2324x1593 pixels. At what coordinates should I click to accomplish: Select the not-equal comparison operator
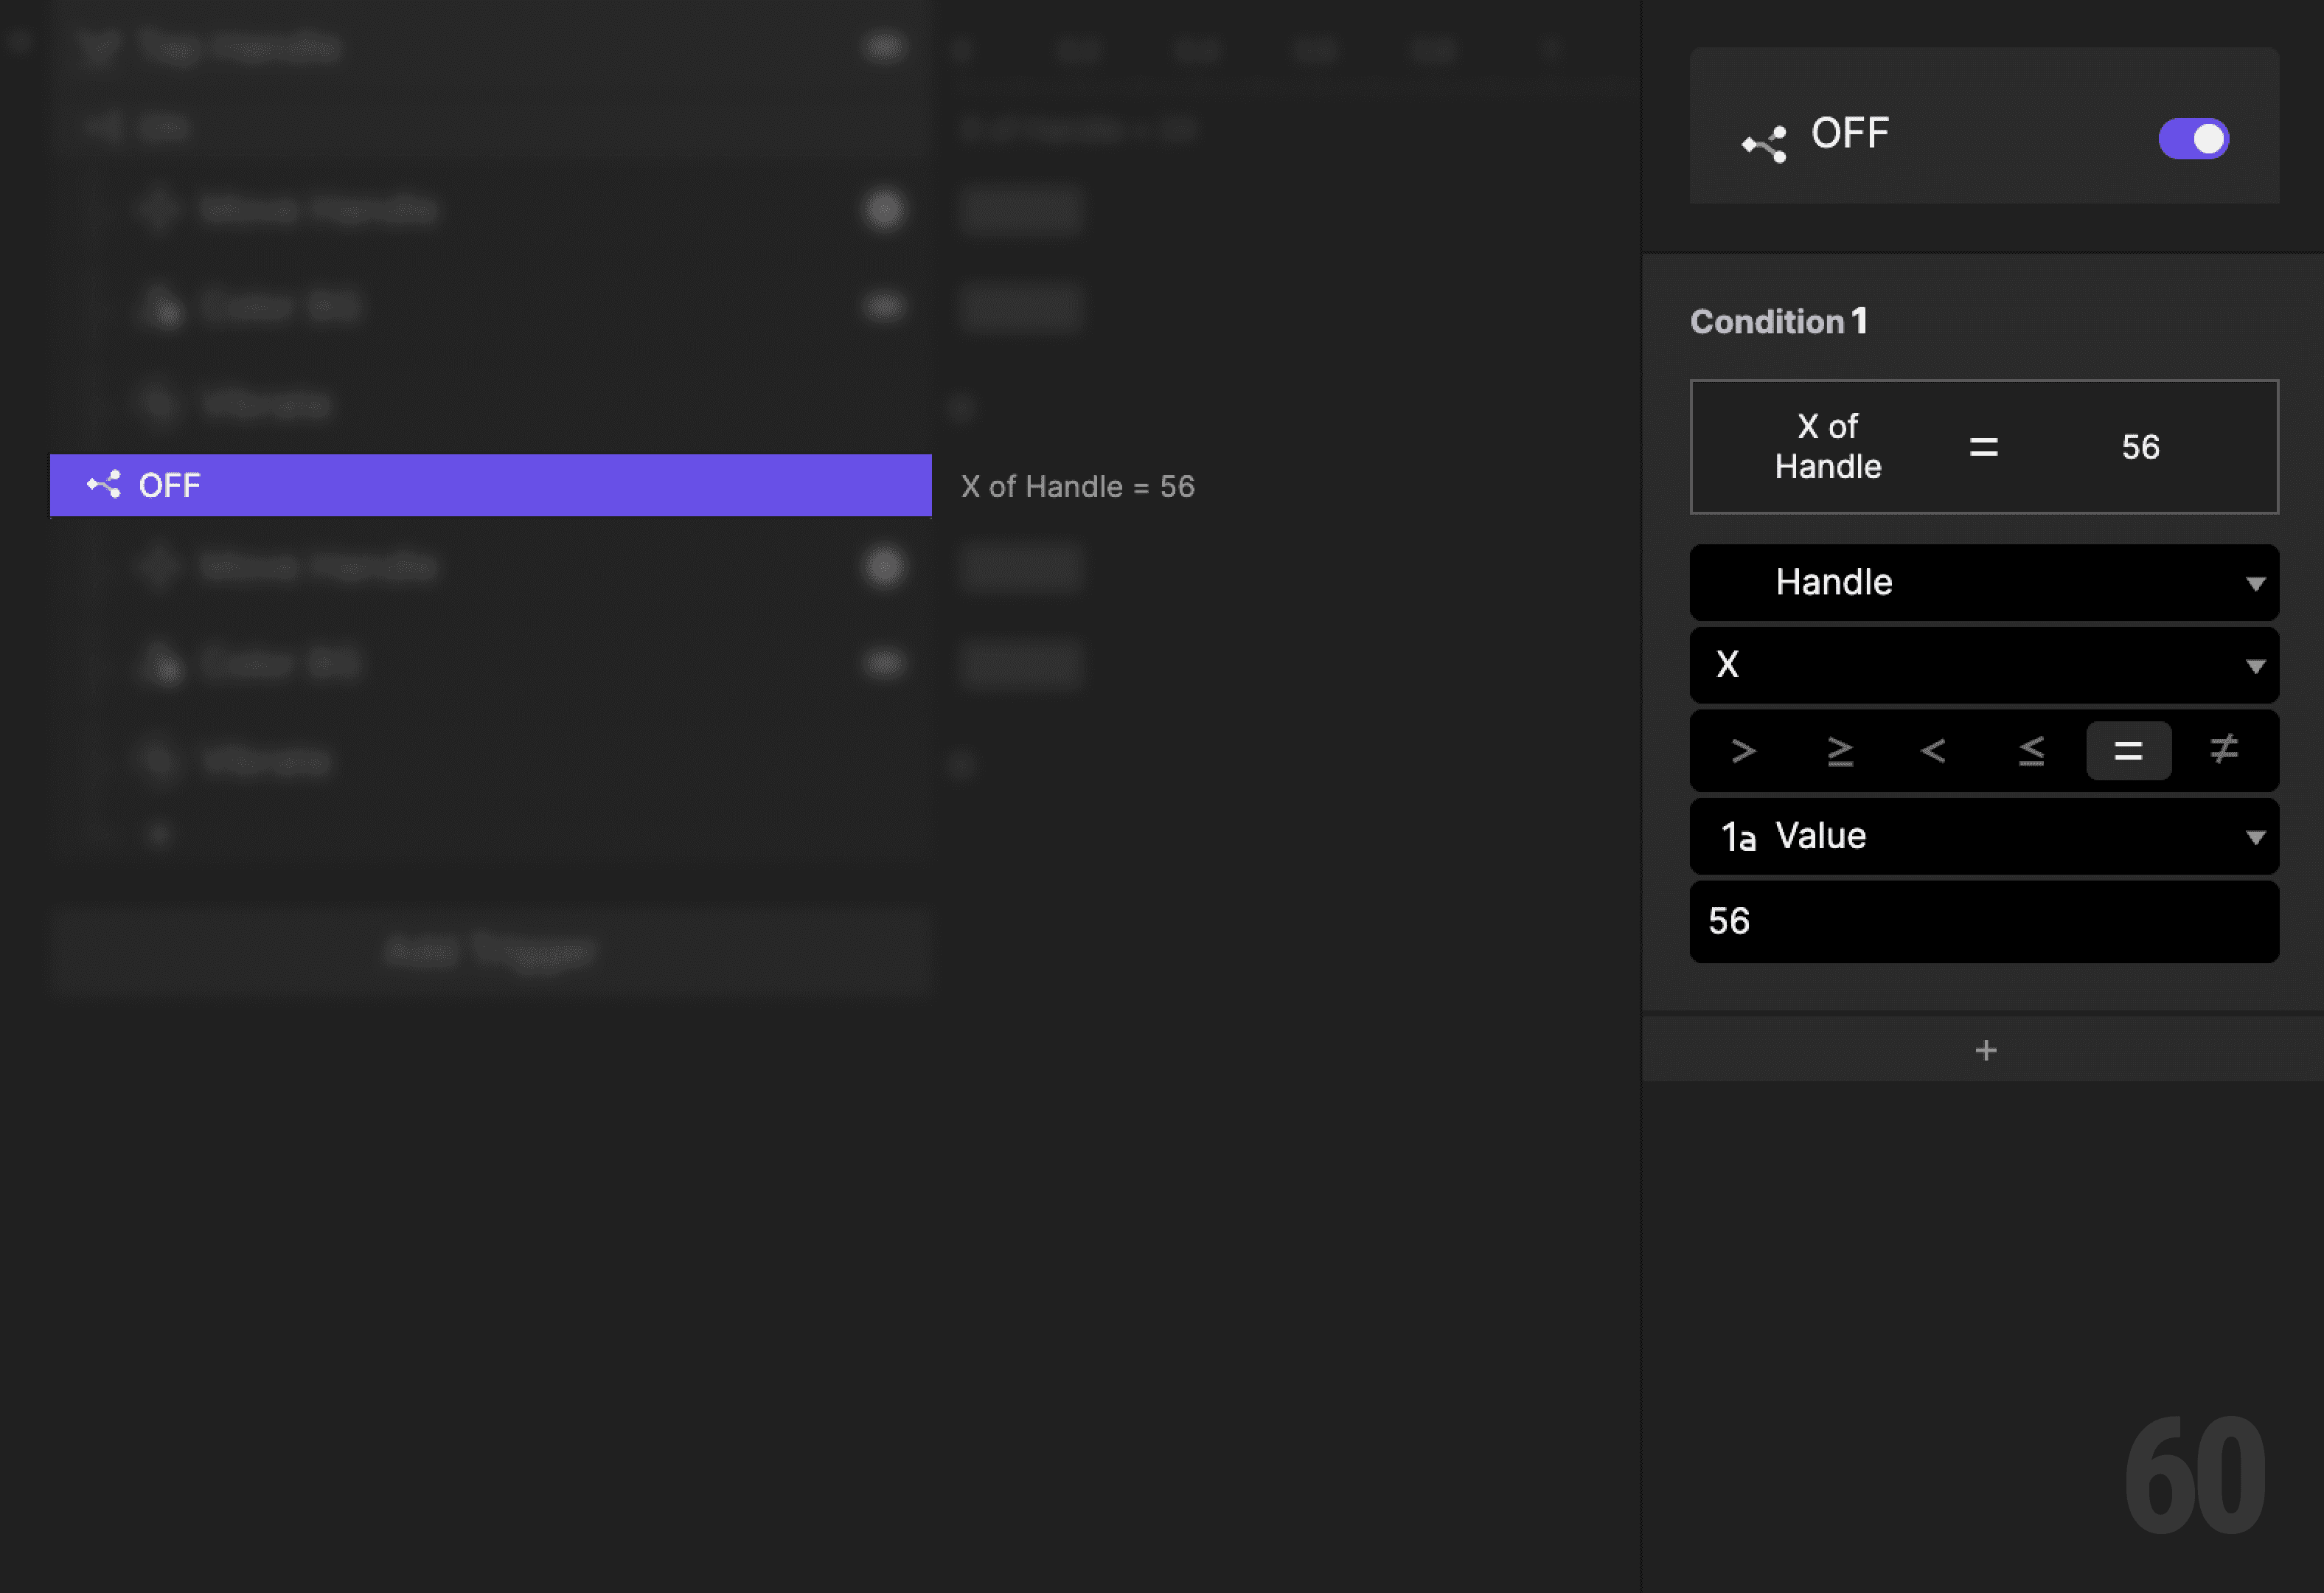pyautogui.click(x=2224, y=751)
